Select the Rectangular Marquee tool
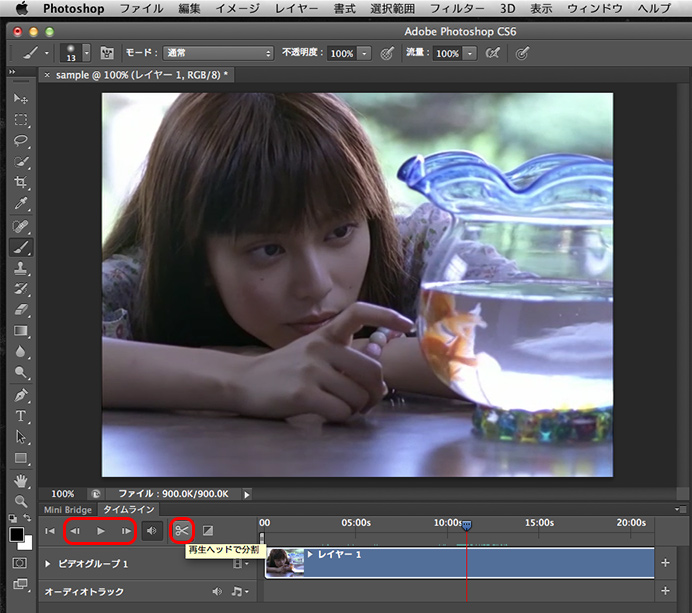Image resolution: width=692 pixels, height=613 pixels. (20, 120)
